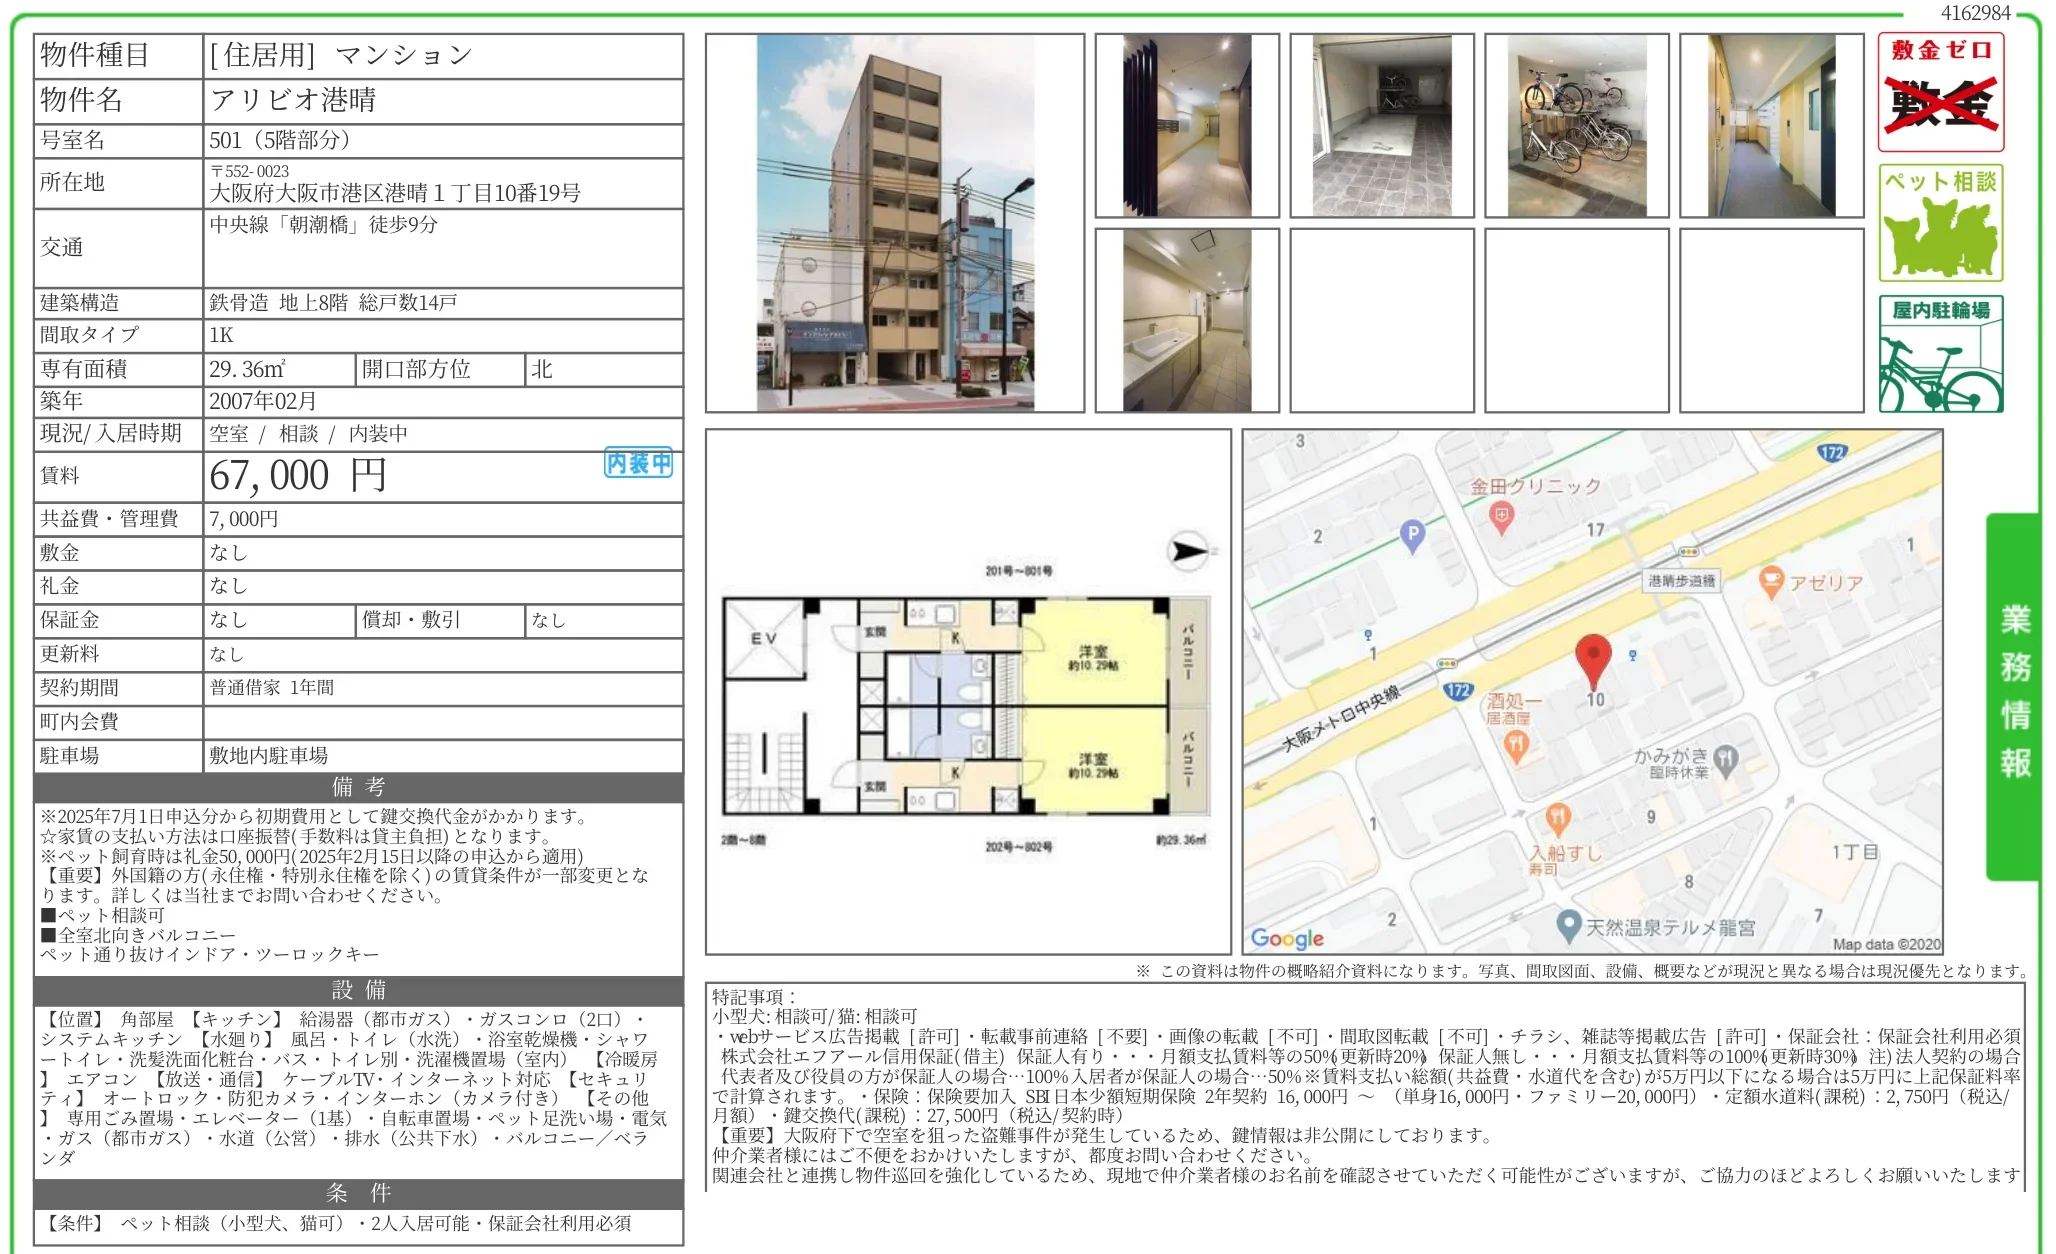Select the remark line ■全室北向きバルコニー
The image size is (2056, 1254).
[138, 935]
